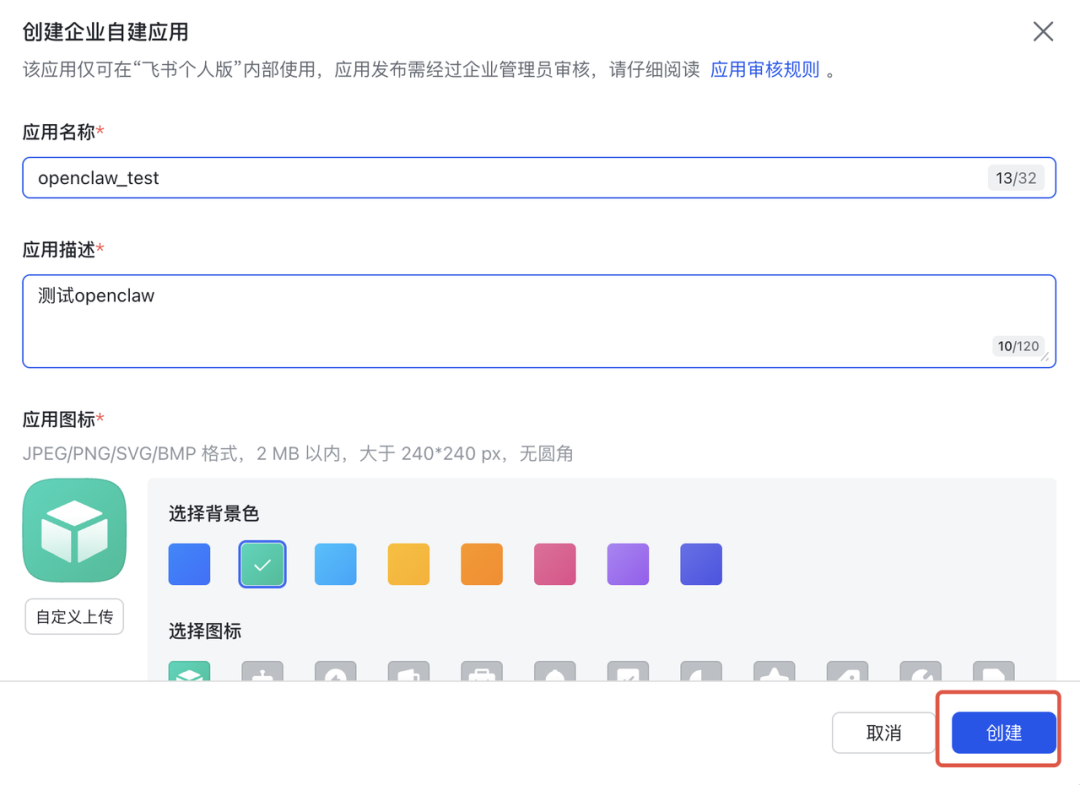The image size is (1080, 785).
Task: Select the pencil-edit icon in the icon list
Action: [628, 674]
